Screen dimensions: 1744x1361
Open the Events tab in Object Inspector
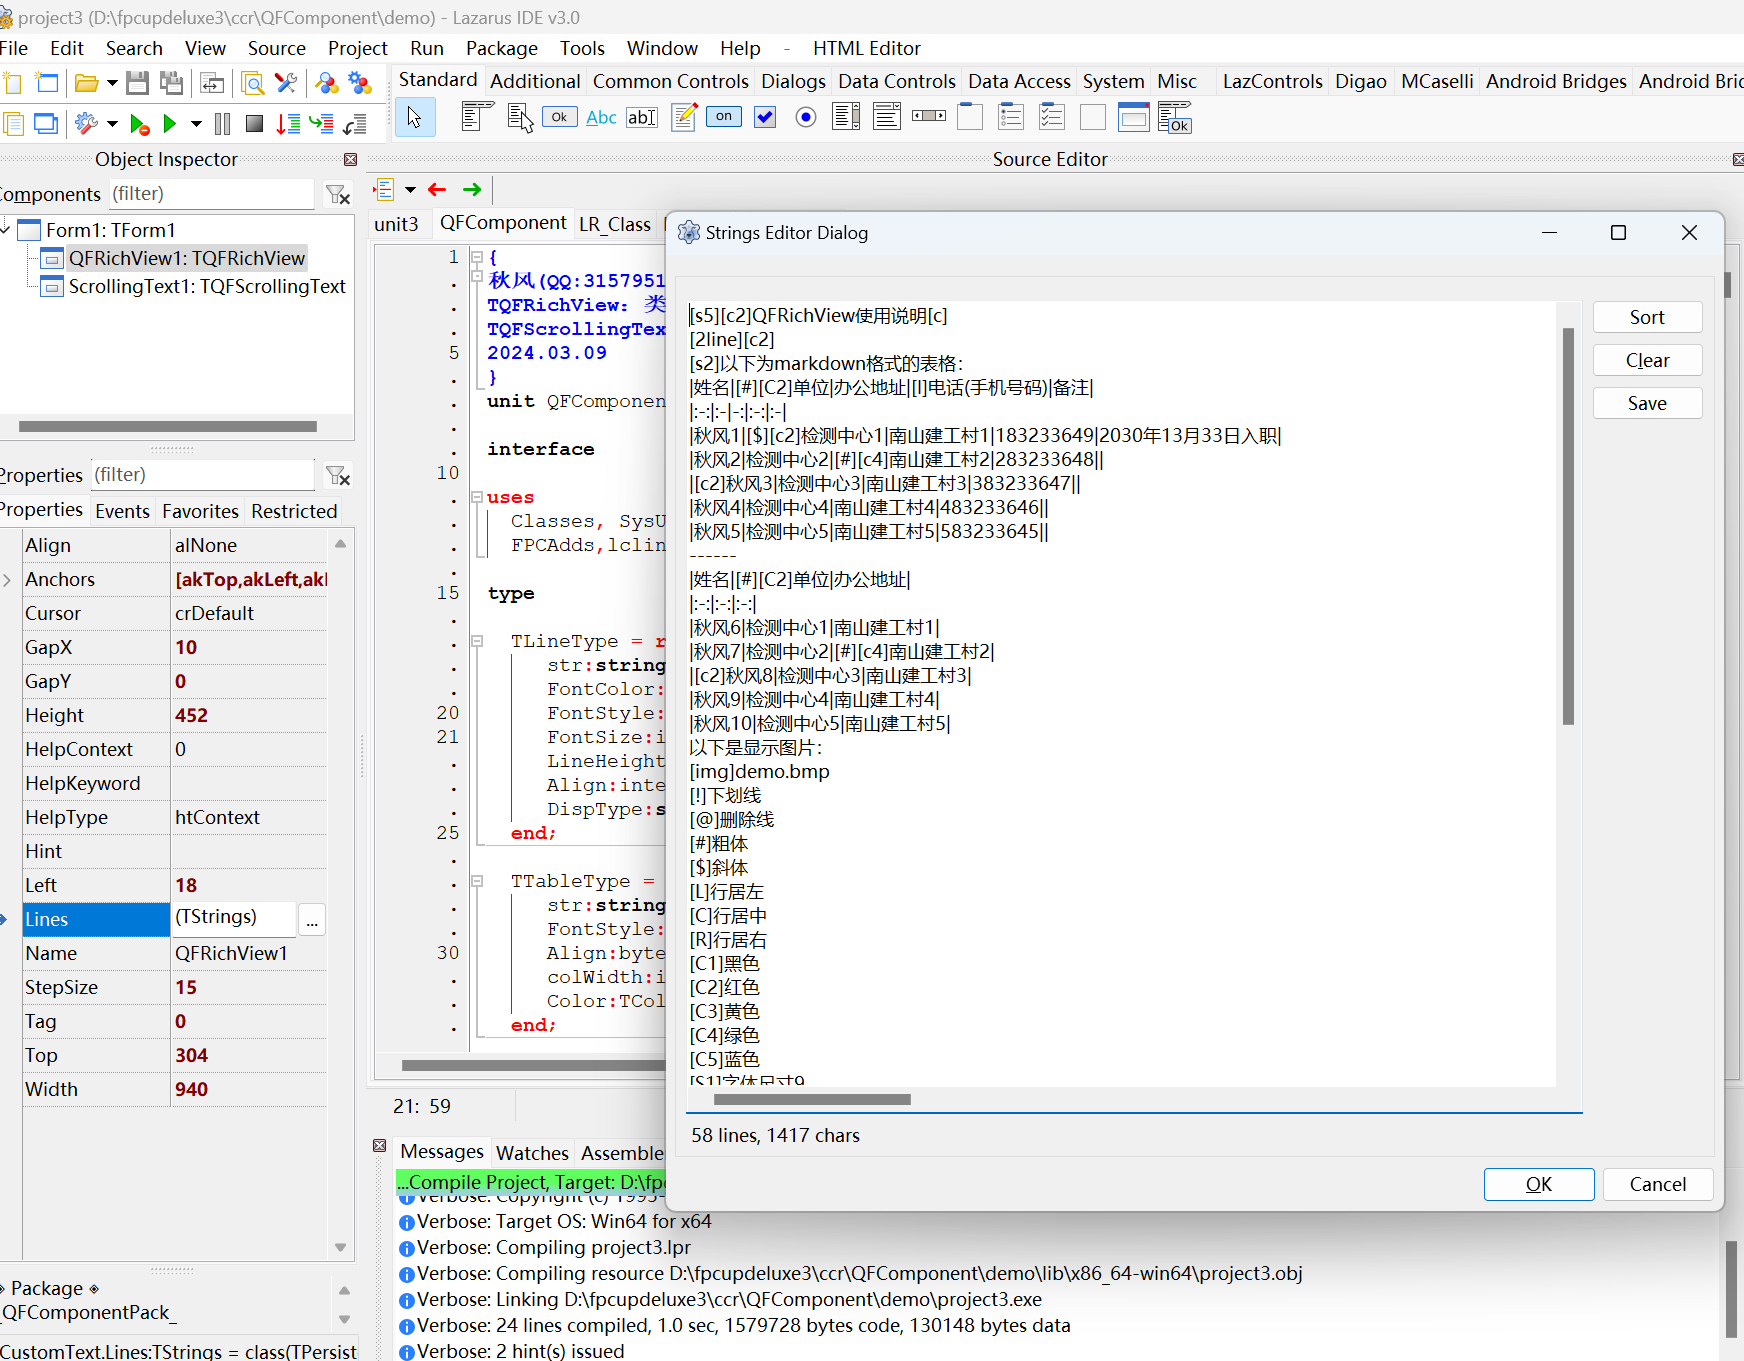(x=122, y=511)
